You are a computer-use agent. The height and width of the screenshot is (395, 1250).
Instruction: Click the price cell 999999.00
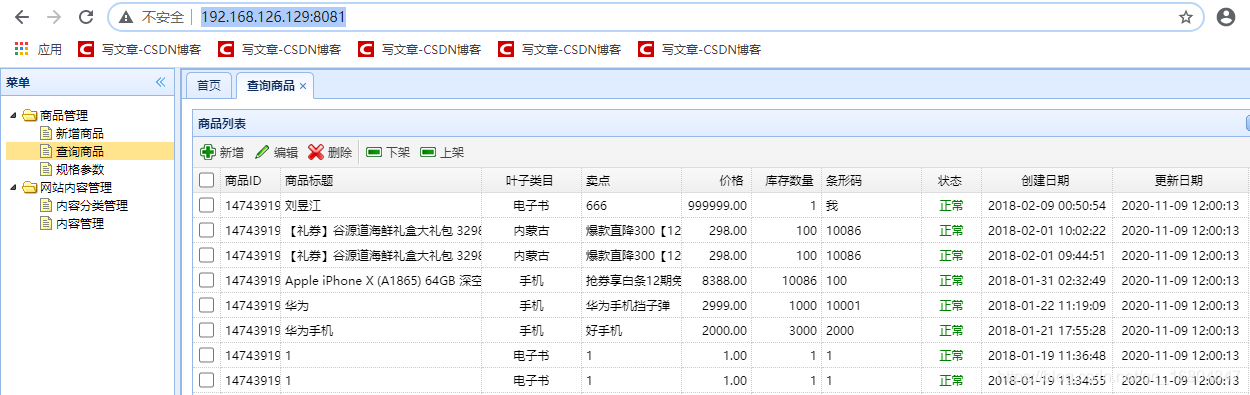(716, 205)
